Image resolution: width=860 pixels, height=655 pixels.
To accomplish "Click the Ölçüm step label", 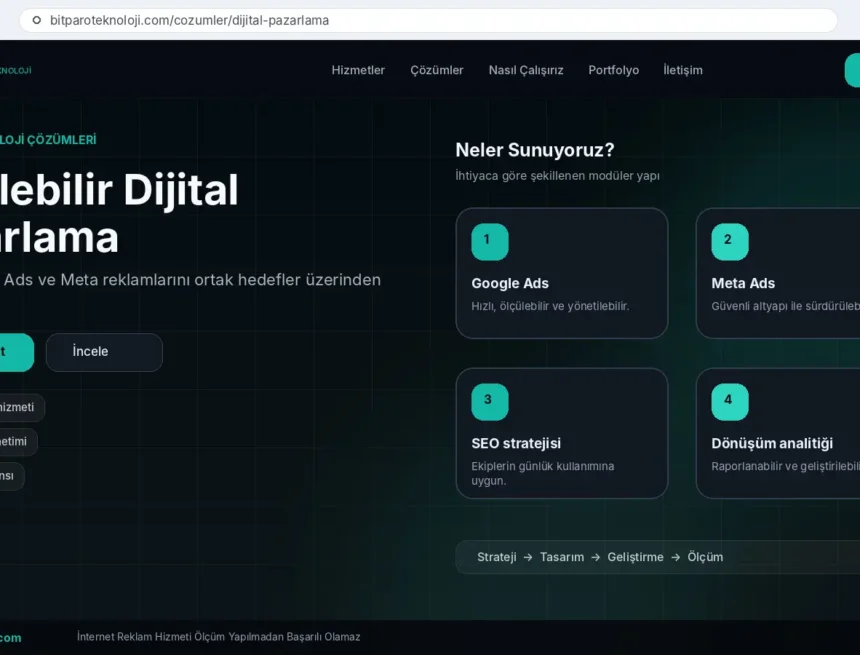I will tap(705, 557).
